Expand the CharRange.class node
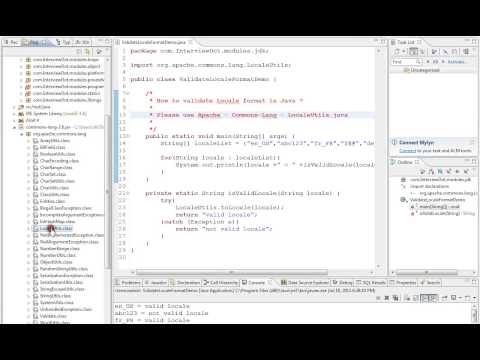This screenshot has height=360, width=480. (28, 168)
